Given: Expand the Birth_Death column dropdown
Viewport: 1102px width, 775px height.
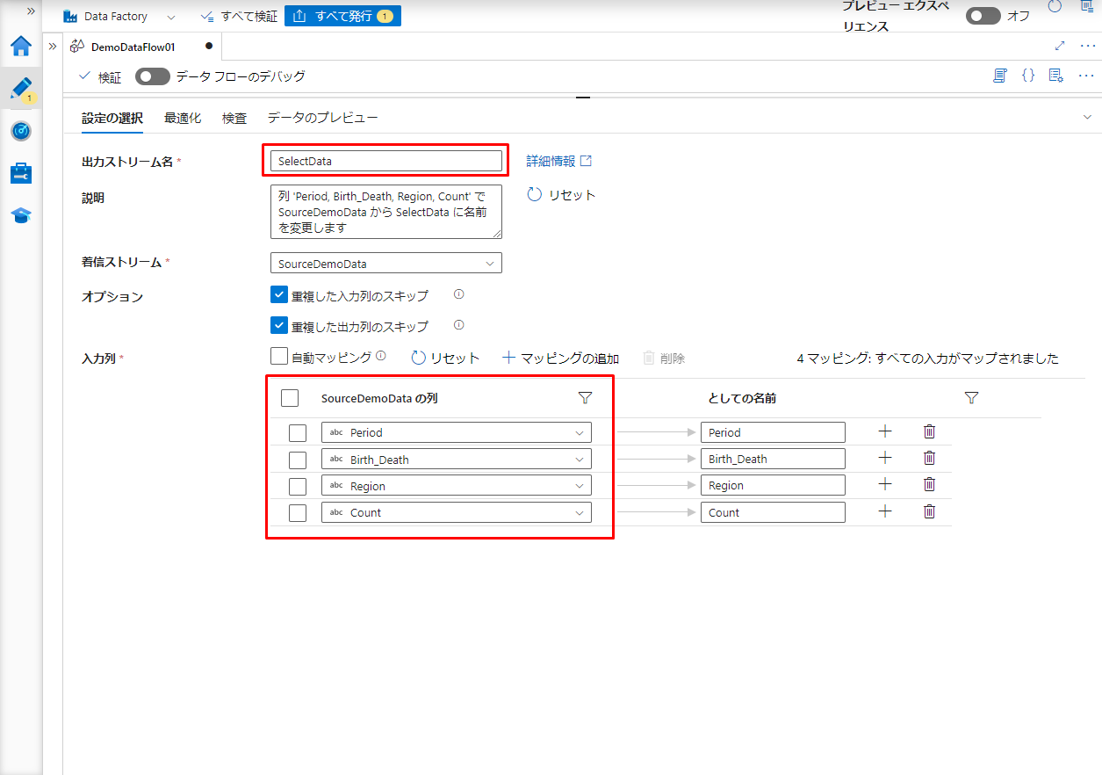Looking at the screenshot, I should 579,459.
